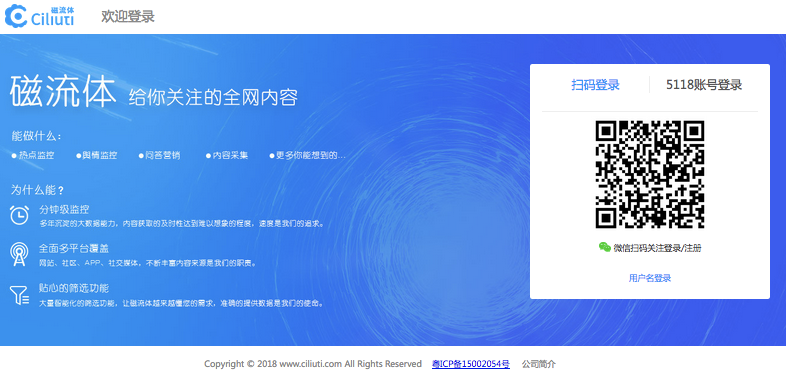This screenshot has width=786, height=374.
Task: Click the 内容采集 bullet item
Action: 227,155
